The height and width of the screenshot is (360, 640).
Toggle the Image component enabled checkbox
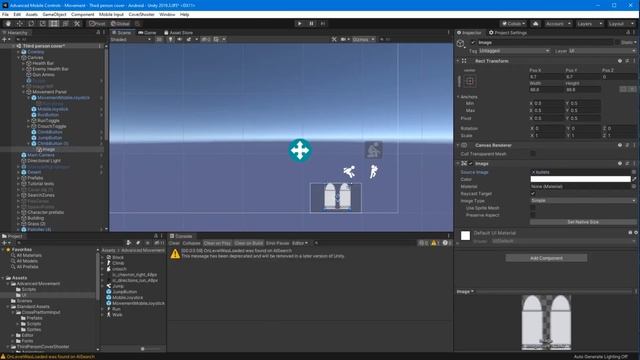(471, 163)
